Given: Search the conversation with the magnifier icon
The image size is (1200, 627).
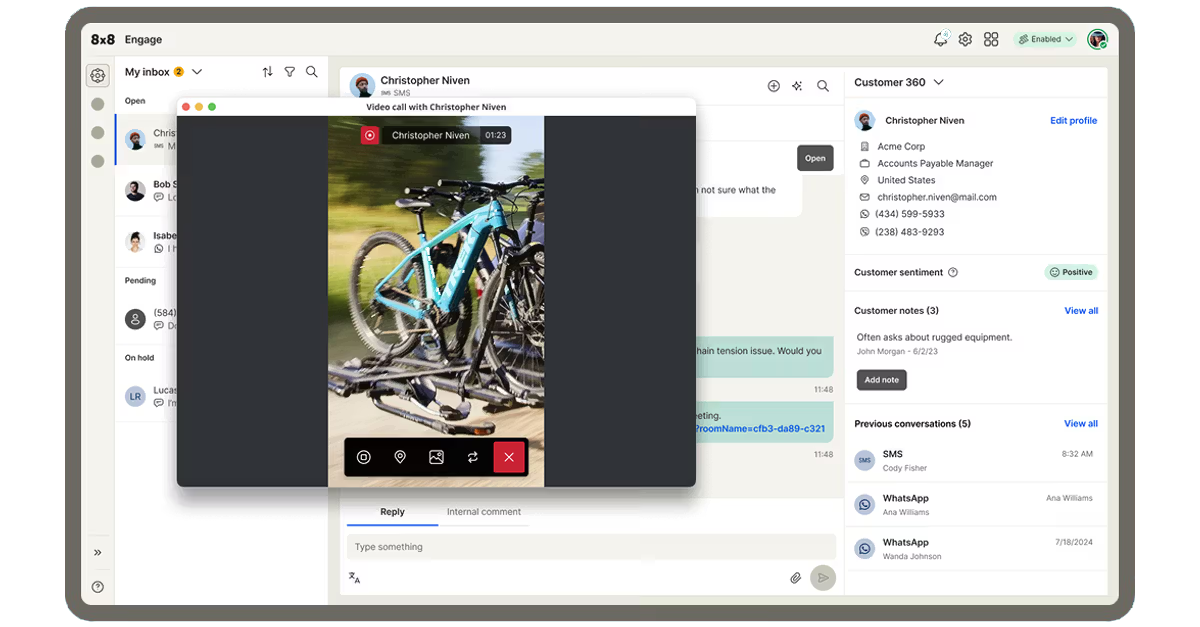Looking at the screenshot, I should (x=823, y=86).
